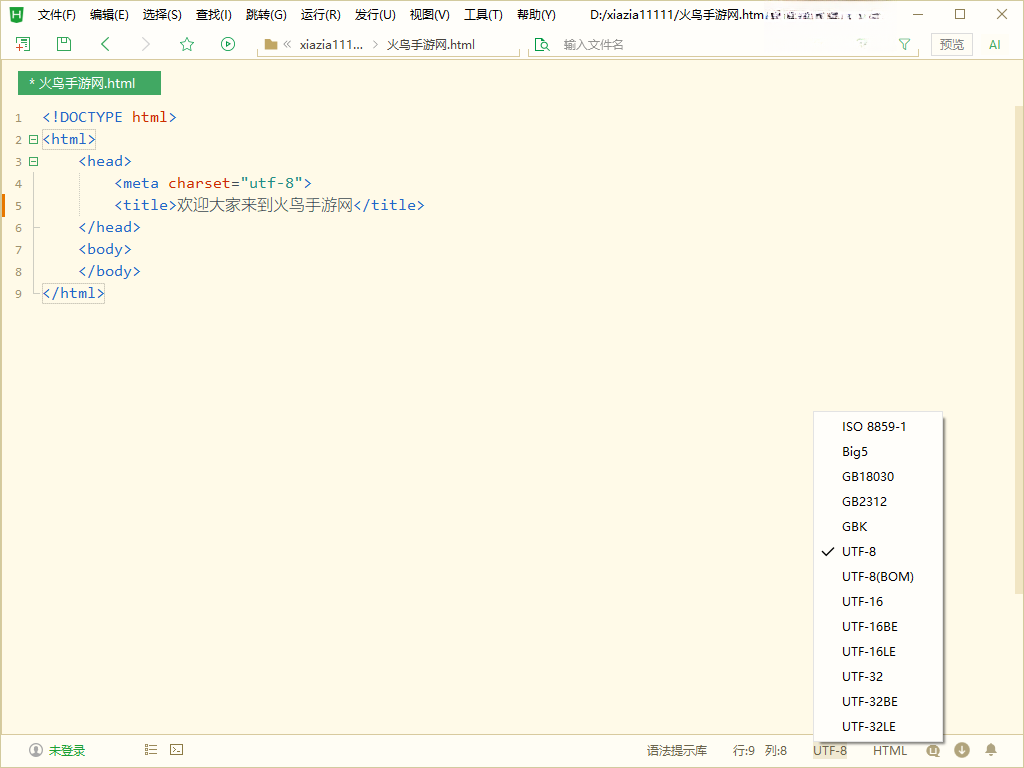
Task: Click the 未登录 login link
Action: [x=67, y=750]
